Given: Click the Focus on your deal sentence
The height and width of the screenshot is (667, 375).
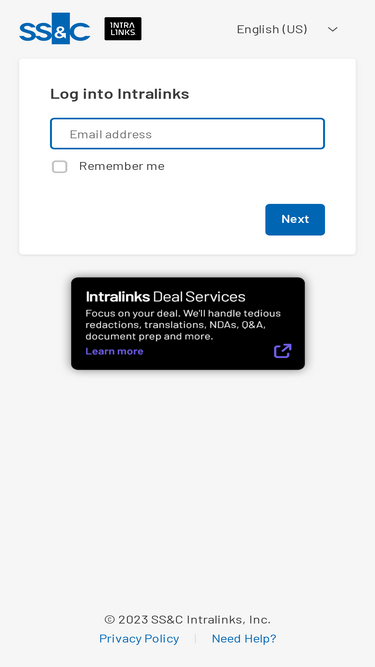Looking at the screenshot, I should point(133,314).
